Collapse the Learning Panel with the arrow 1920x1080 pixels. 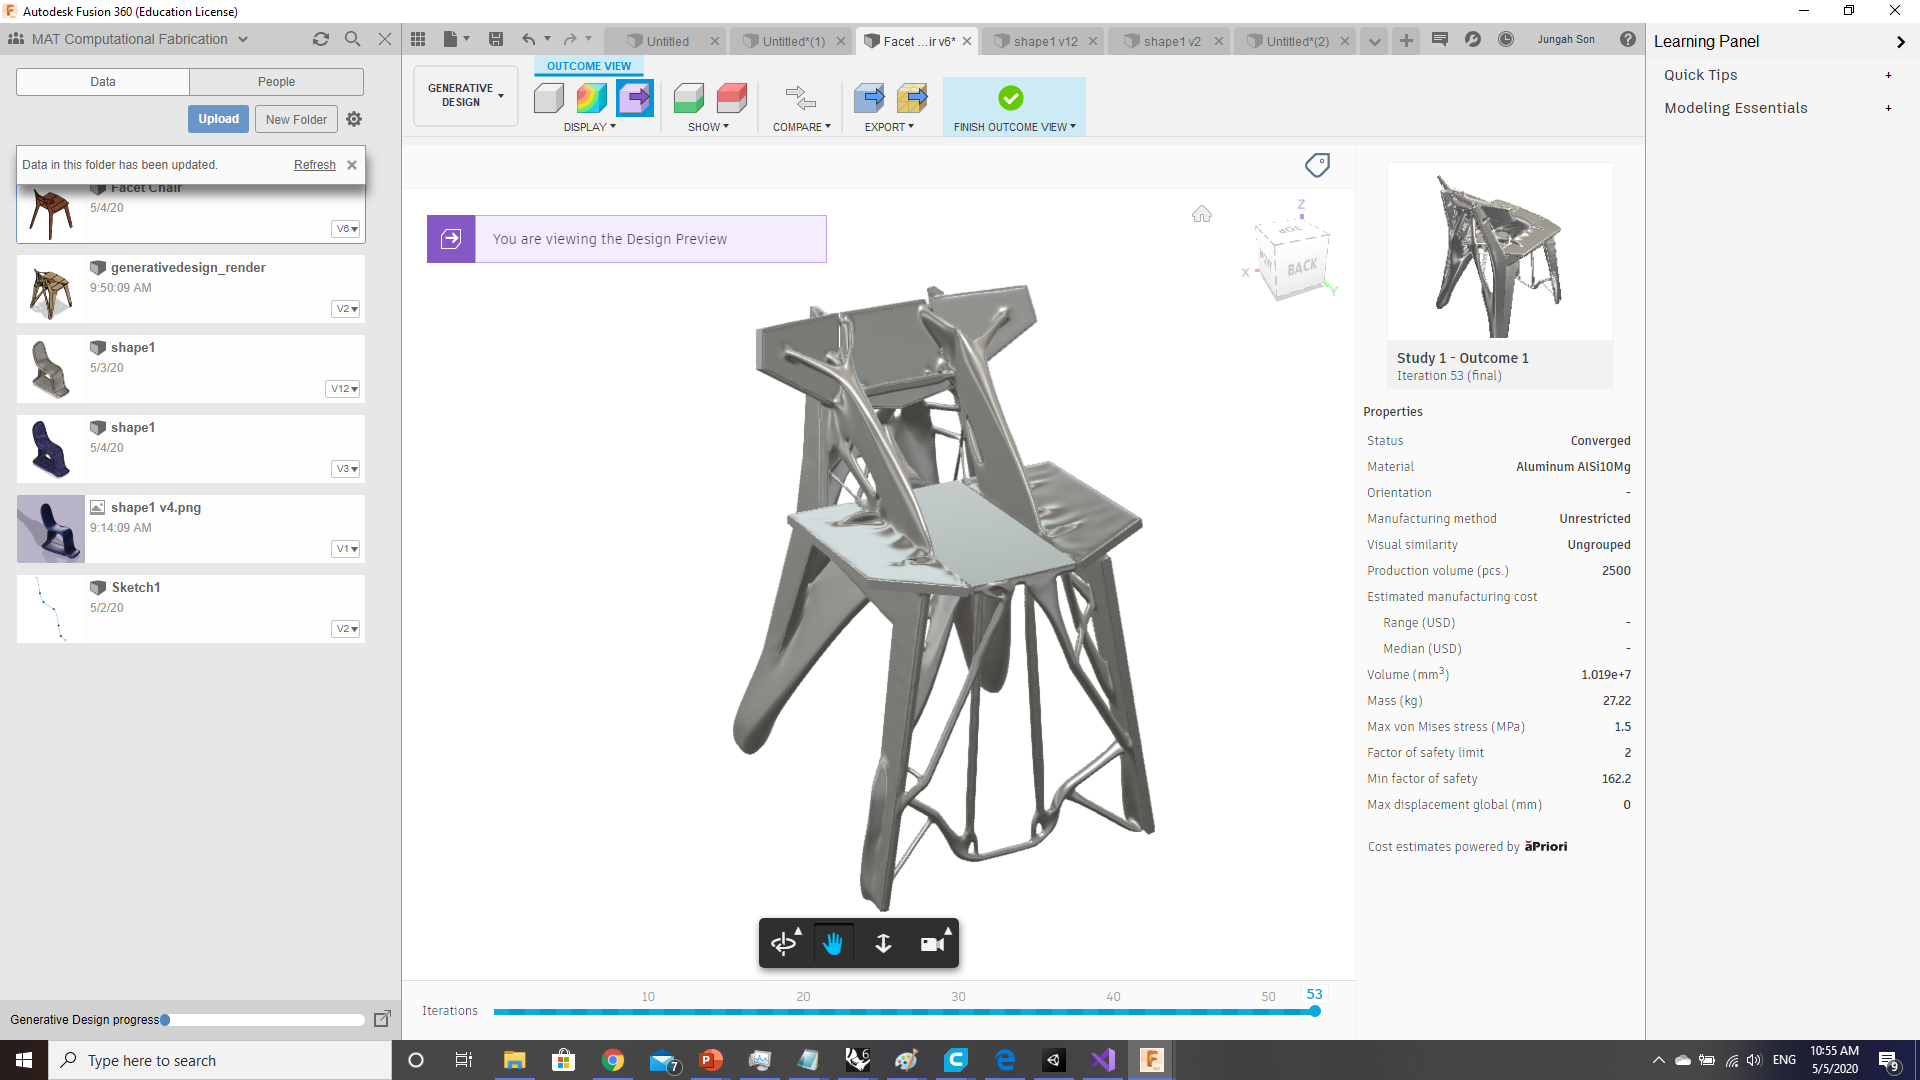1900,41
